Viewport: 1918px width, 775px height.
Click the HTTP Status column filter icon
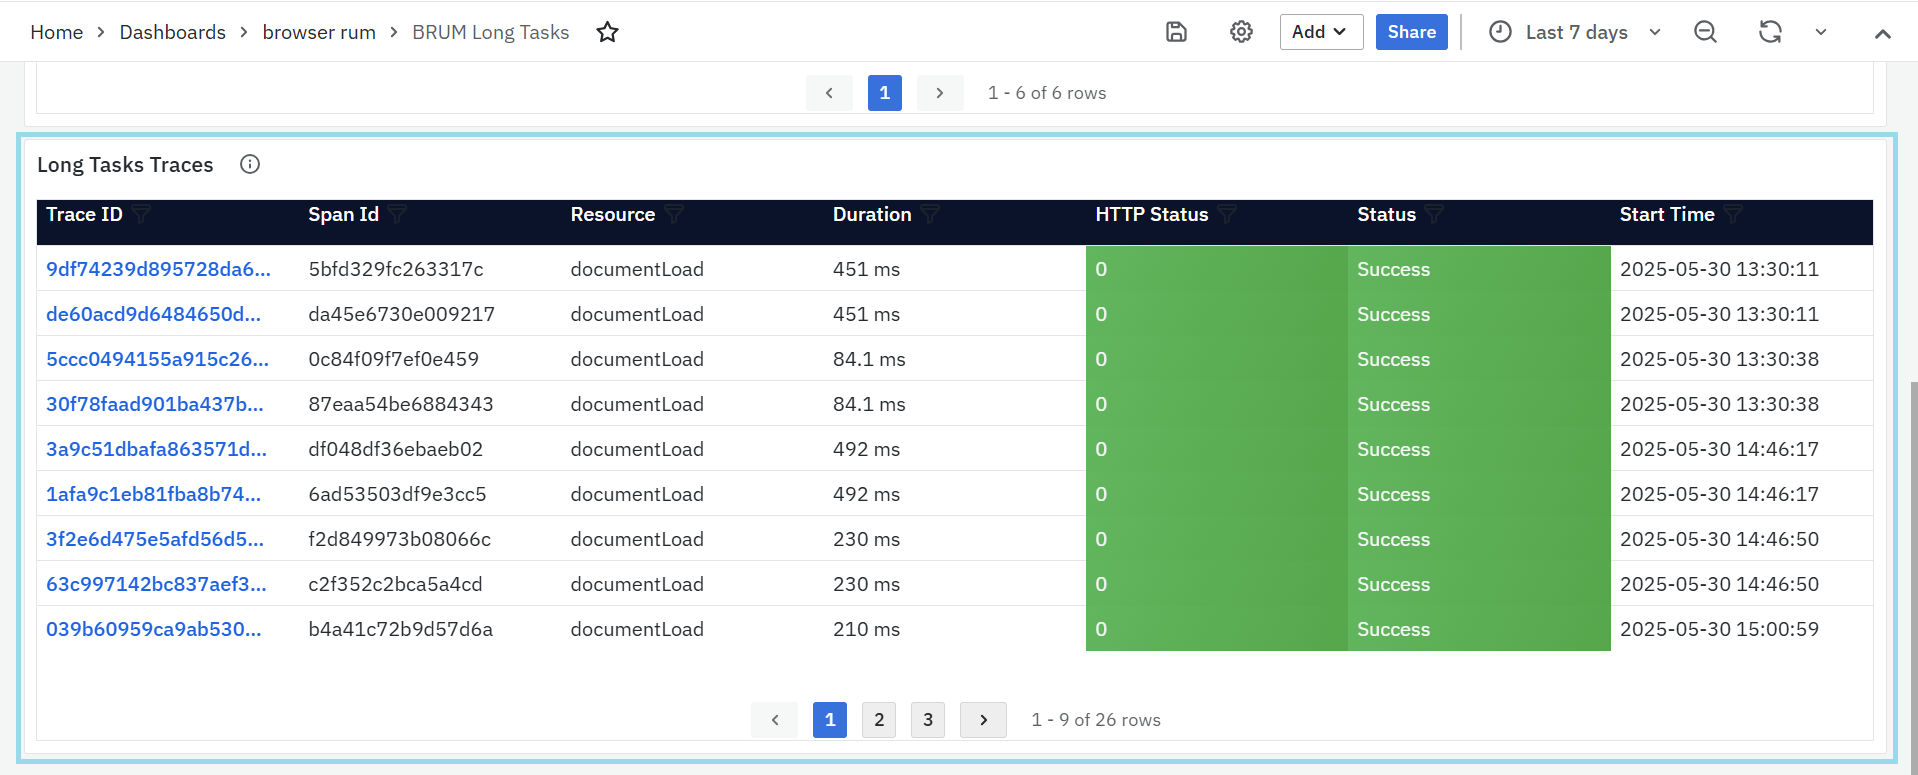click(1227, 214)
